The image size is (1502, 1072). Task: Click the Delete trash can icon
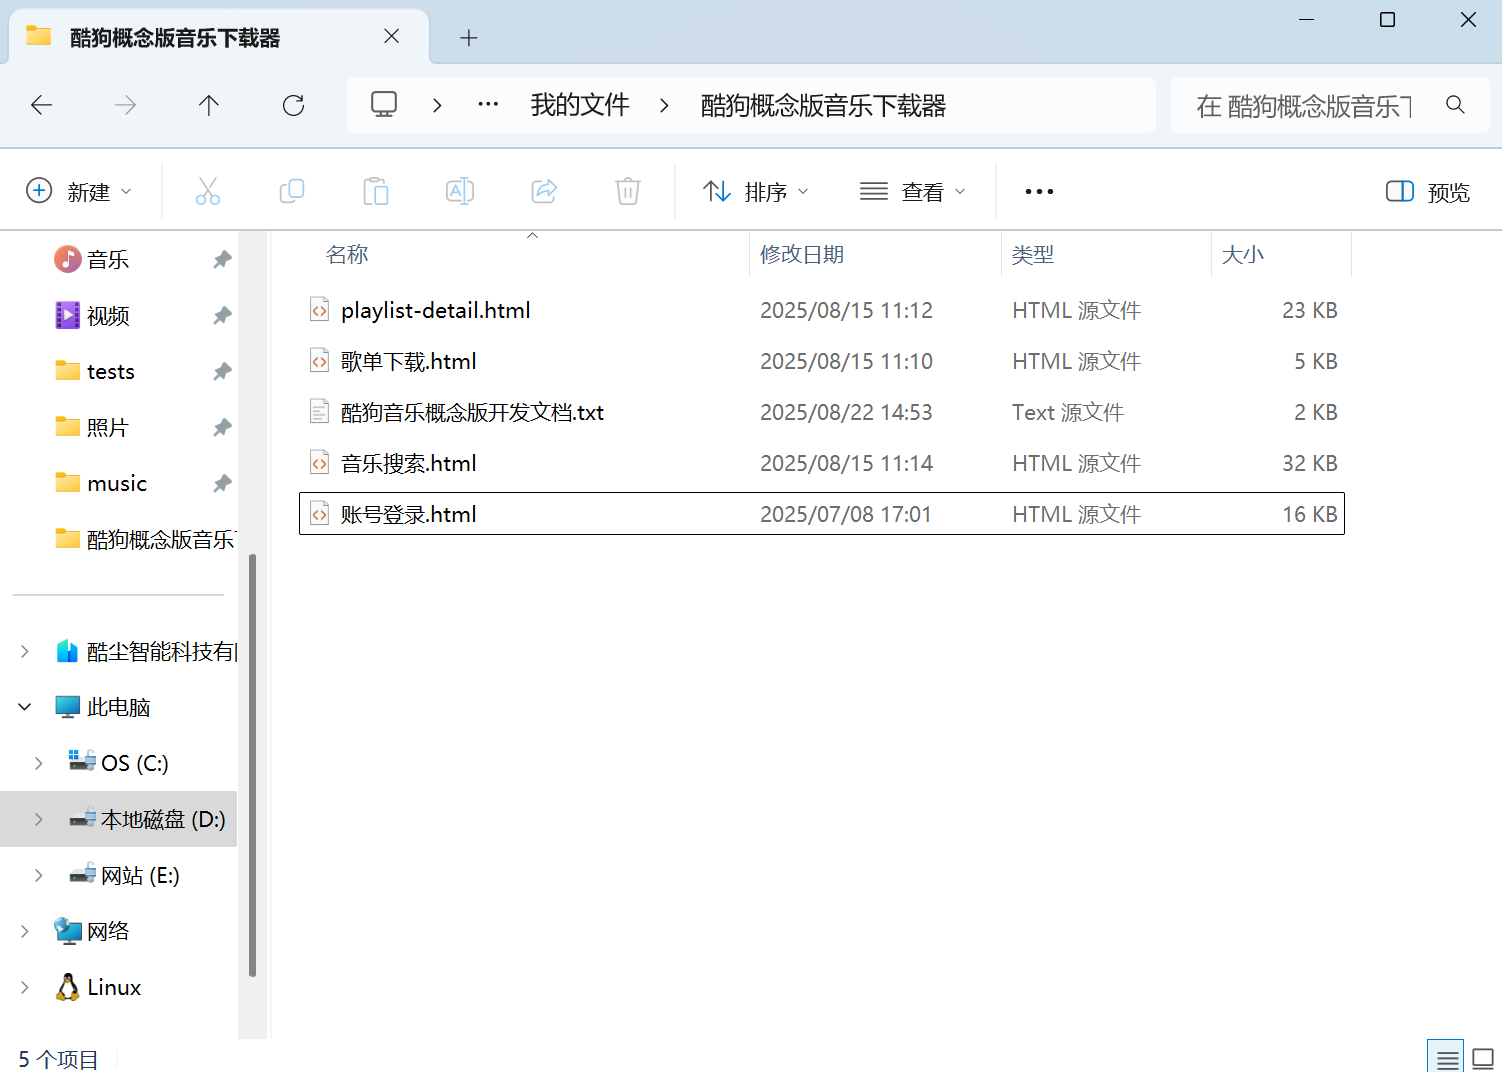pyautogui.click(x=628, y=191)
